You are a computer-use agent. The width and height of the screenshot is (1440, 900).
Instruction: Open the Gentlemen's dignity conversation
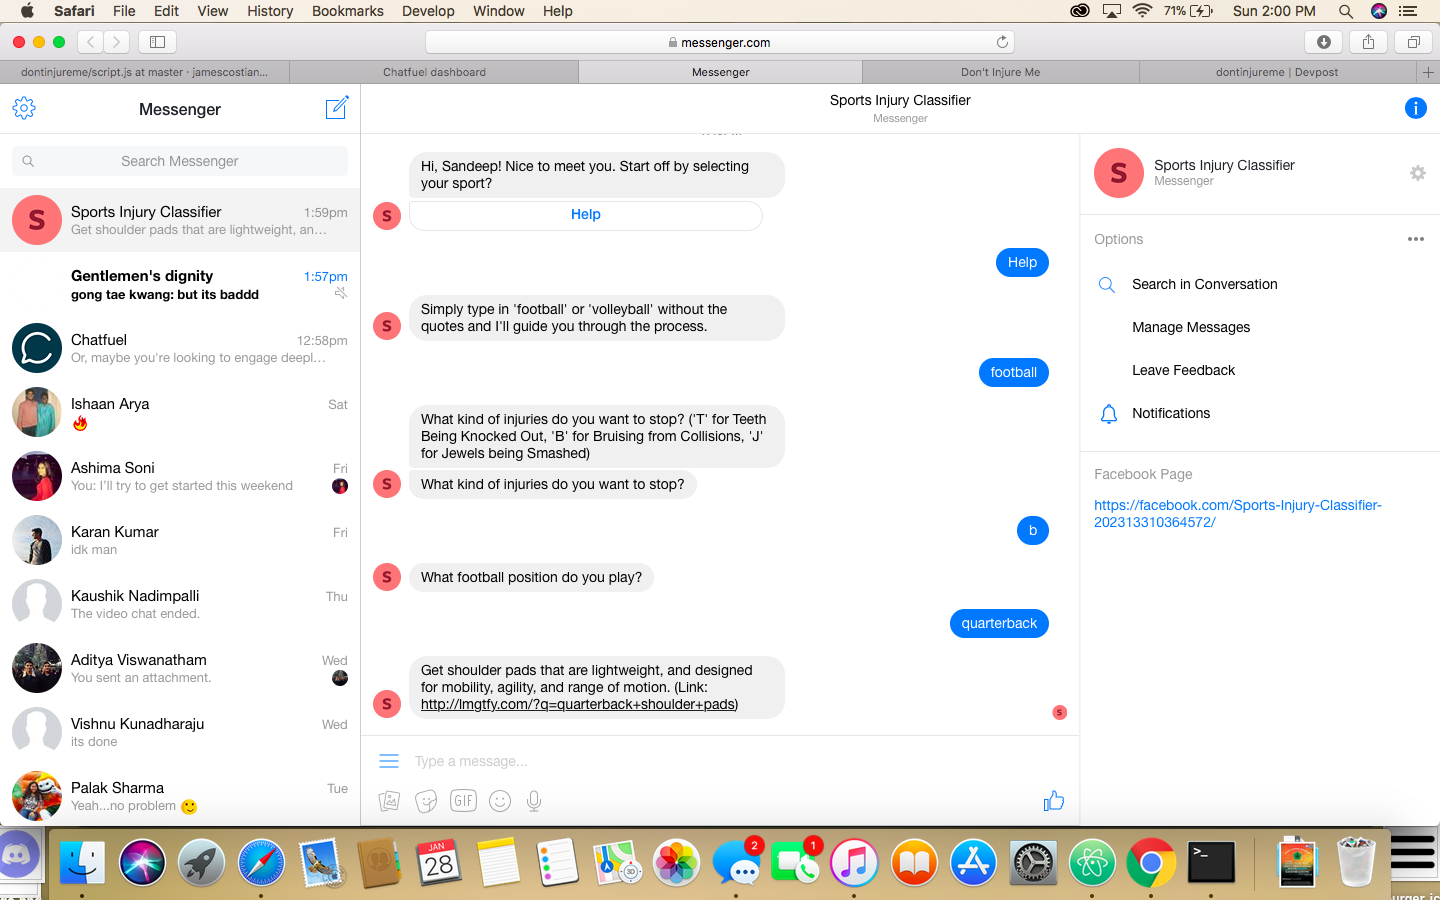(x=180, y=284)
